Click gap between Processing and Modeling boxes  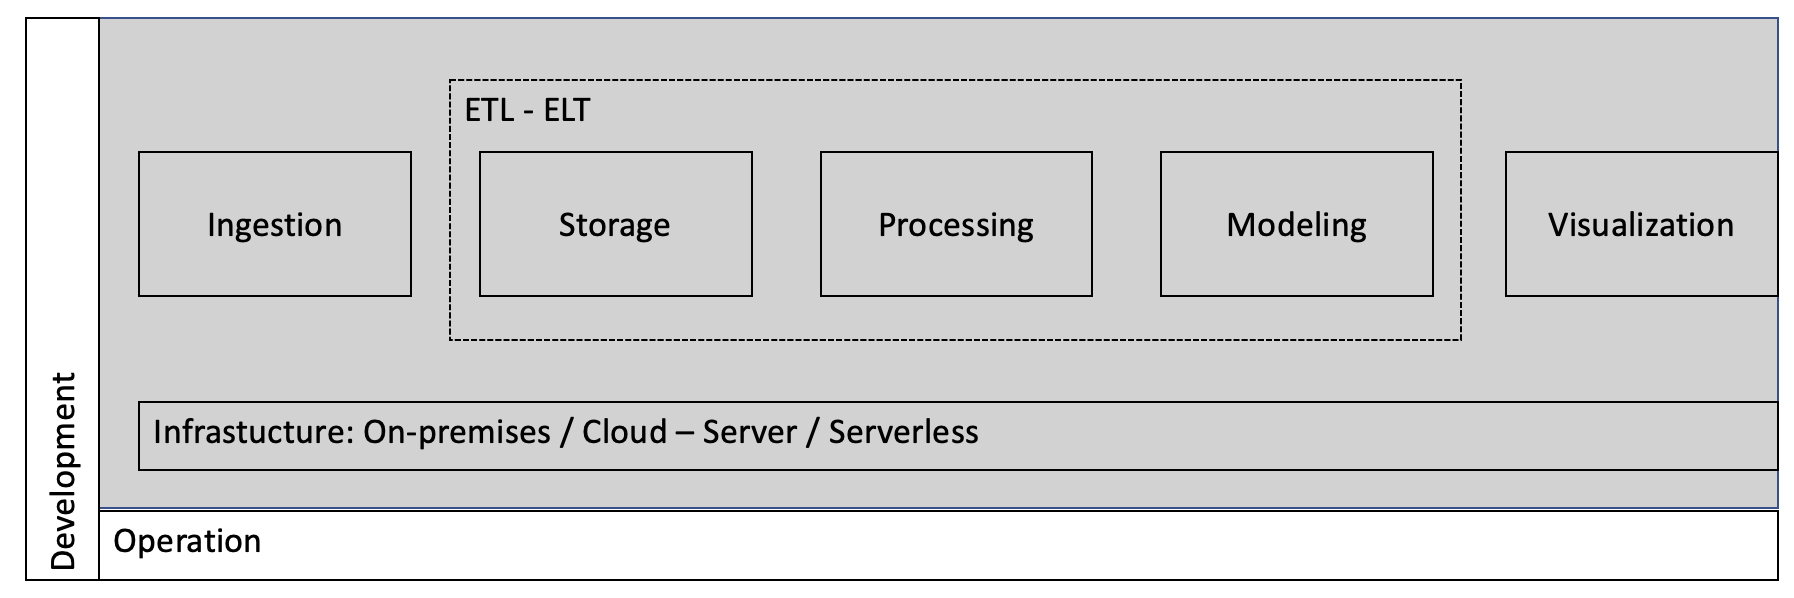coord(1127,224)
